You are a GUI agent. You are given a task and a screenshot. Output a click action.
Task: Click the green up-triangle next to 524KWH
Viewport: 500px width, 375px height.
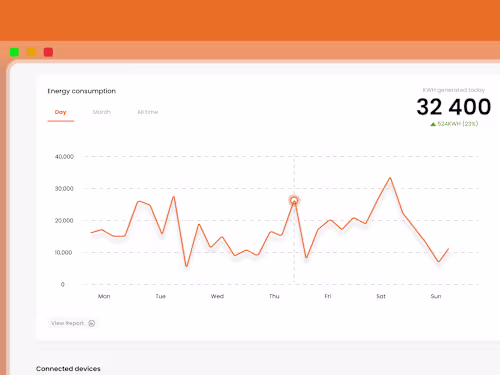(433, 124)
